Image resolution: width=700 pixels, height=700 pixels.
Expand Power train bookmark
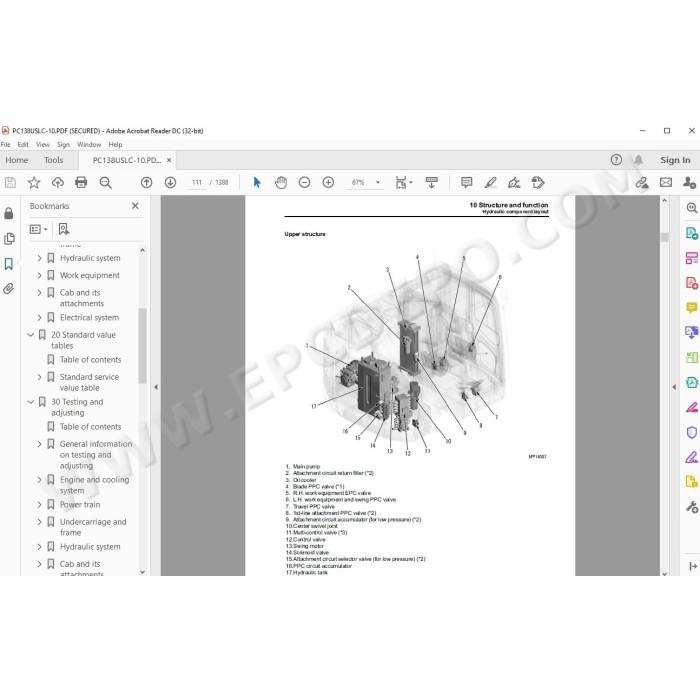click(40, 504)
